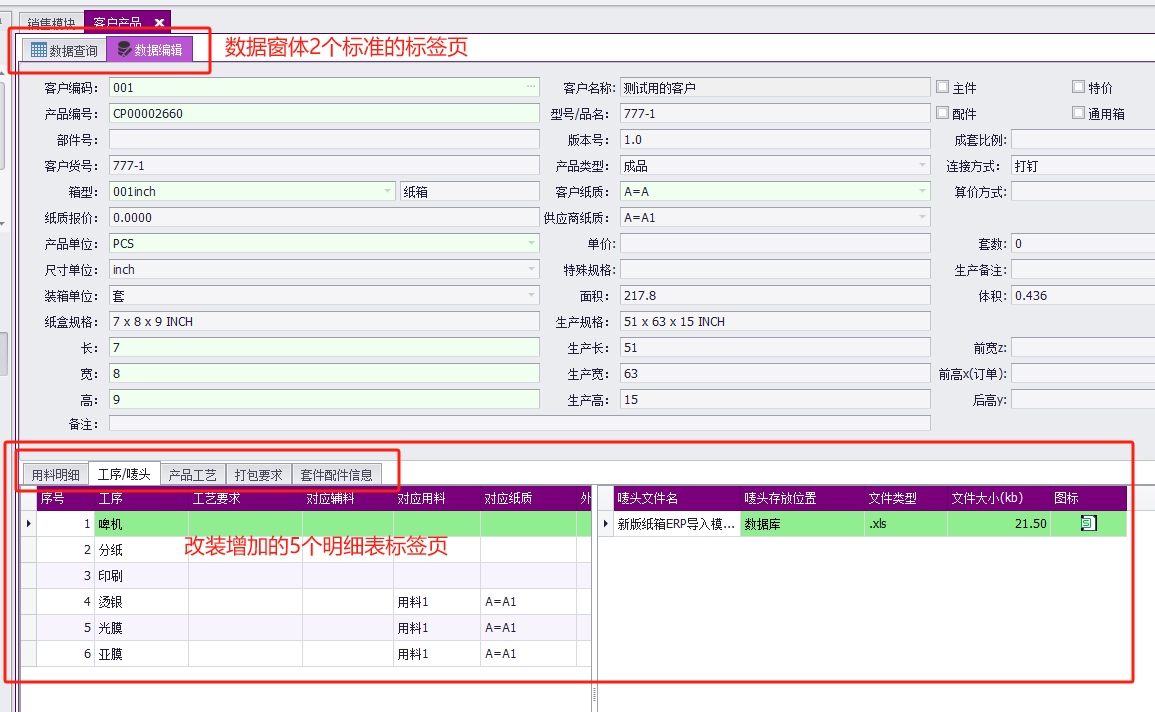Click the 宽 field with value 8
The width and height of the screenshot is (1155, 712).
[324, 373]
